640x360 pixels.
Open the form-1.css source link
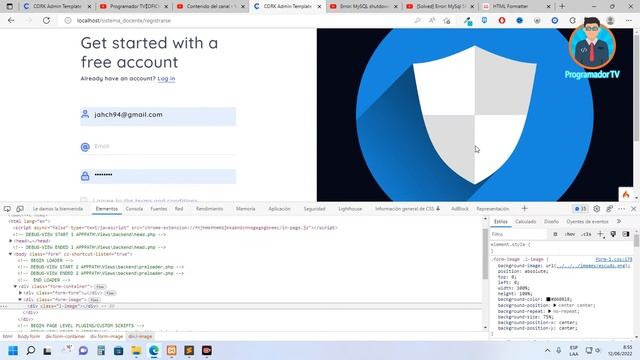pyautogui.click(x=613, y=259)
